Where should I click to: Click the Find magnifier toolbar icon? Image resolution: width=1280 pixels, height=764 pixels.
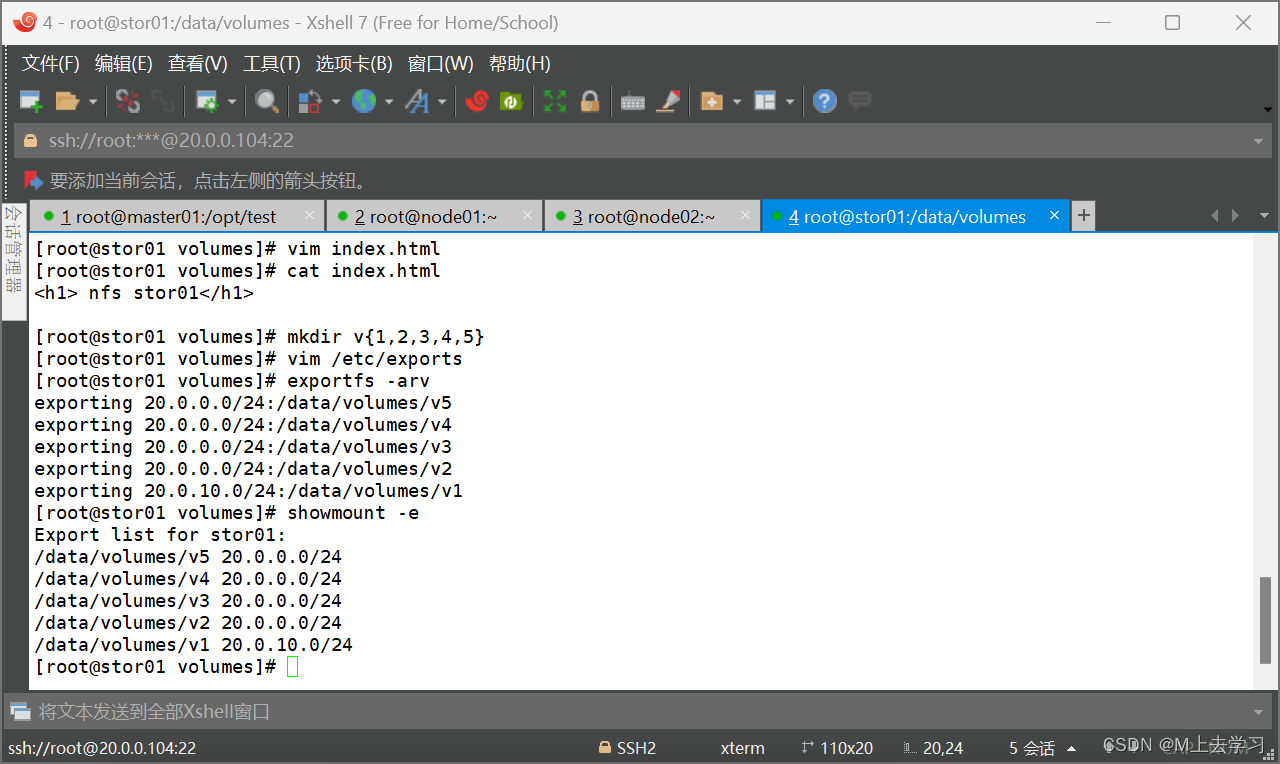tap(266, 101)
